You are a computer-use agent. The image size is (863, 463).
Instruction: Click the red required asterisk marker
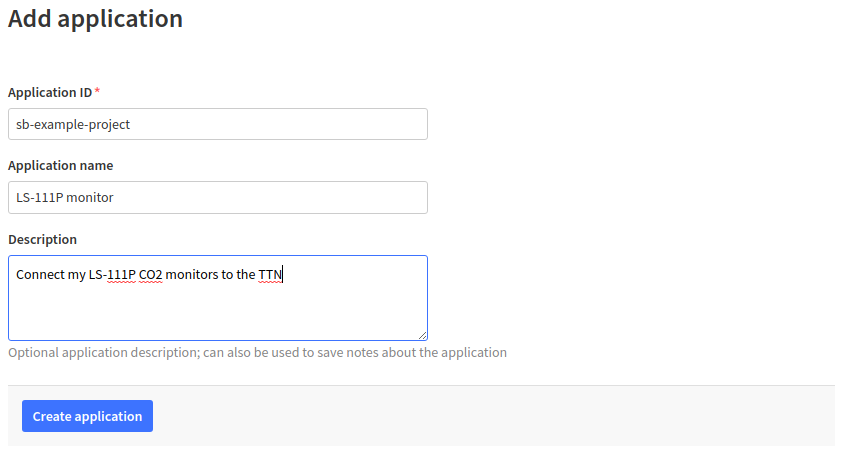pos(98,92)
